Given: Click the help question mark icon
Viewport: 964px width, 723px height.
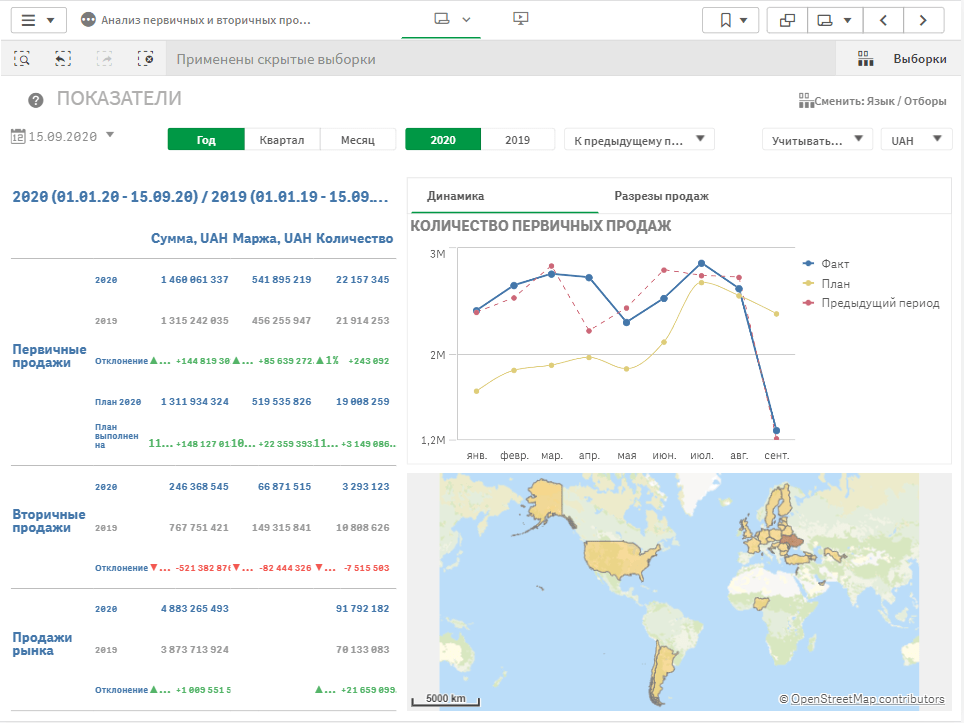Looking at the screenshot, I should [x=36, y=100].
